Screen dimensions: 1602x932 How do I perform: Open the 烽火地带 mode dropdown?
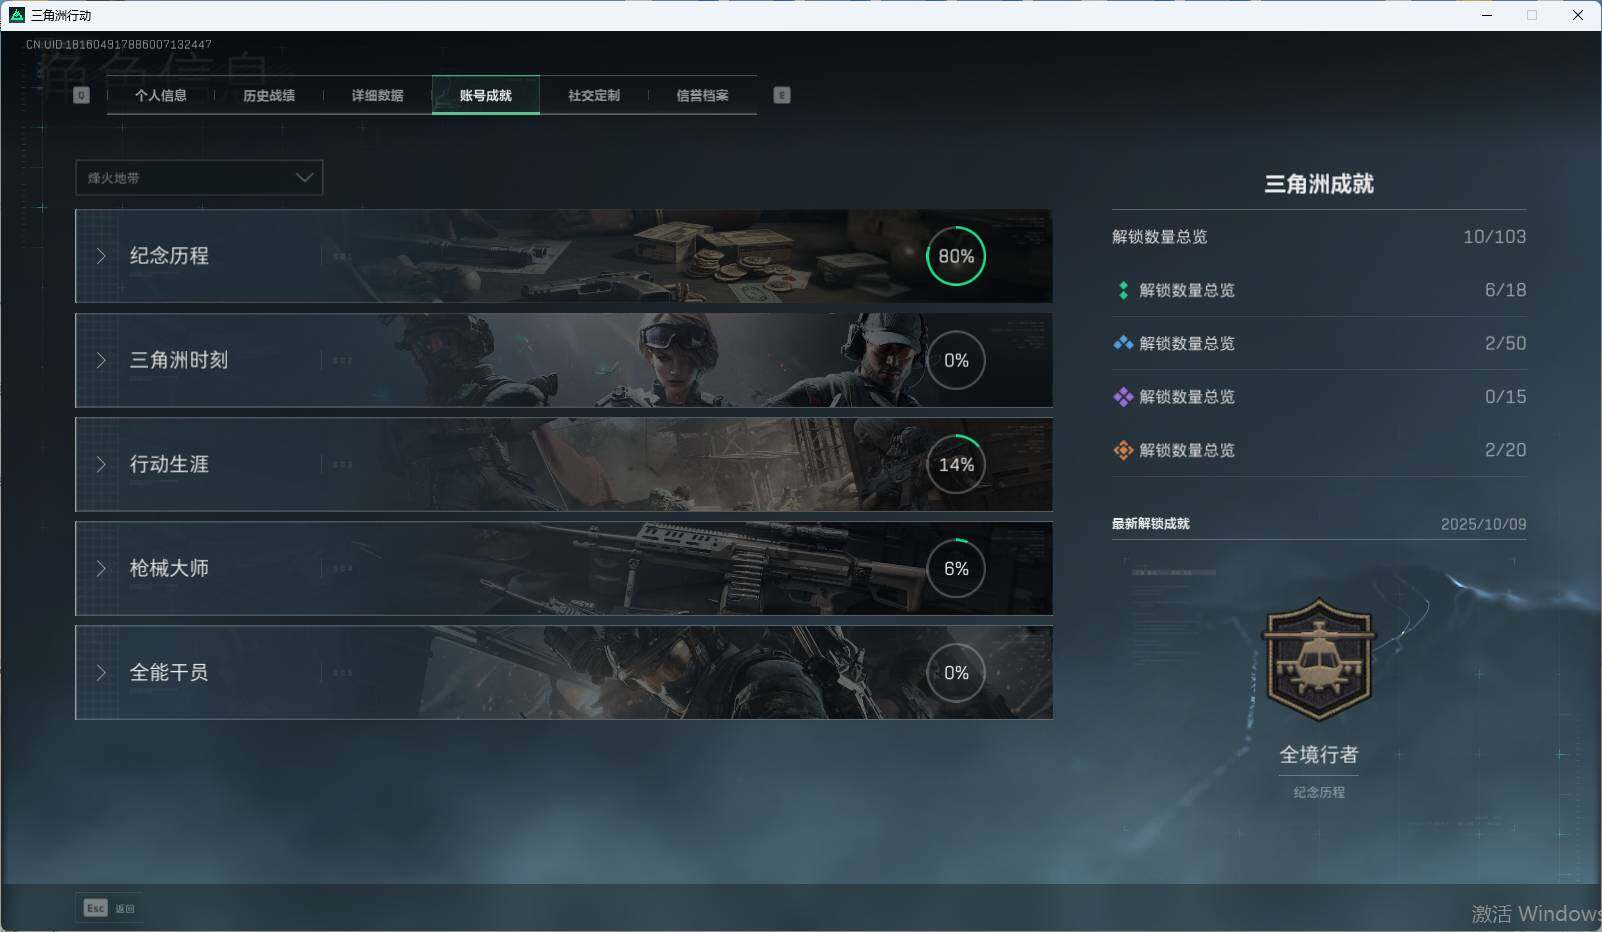click(x=199, y=178)
